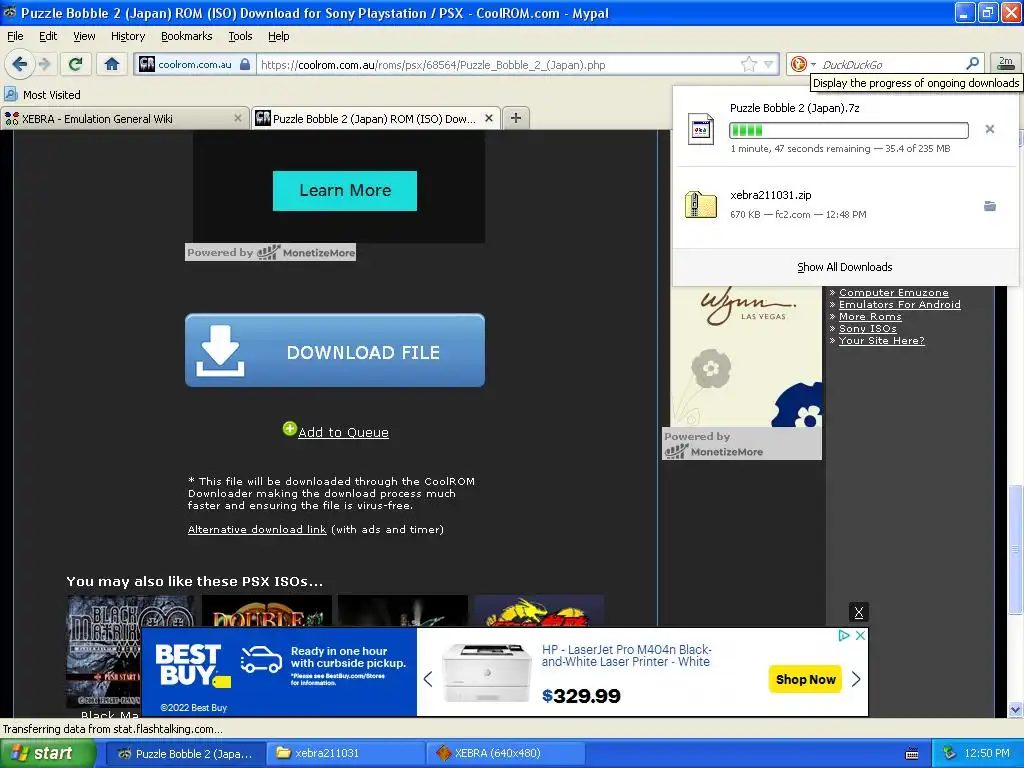Open containing folder for xebra211031.zip

(x=989, y=206)
